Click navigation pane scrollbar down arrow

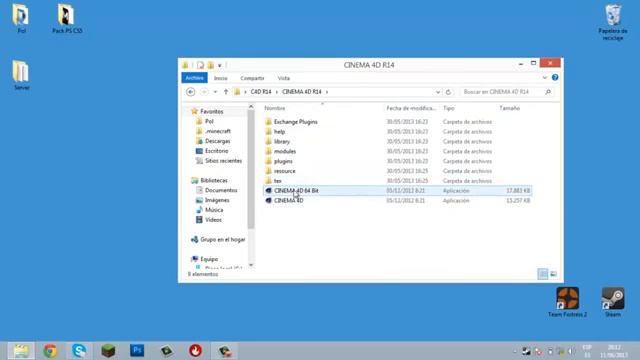251,265
